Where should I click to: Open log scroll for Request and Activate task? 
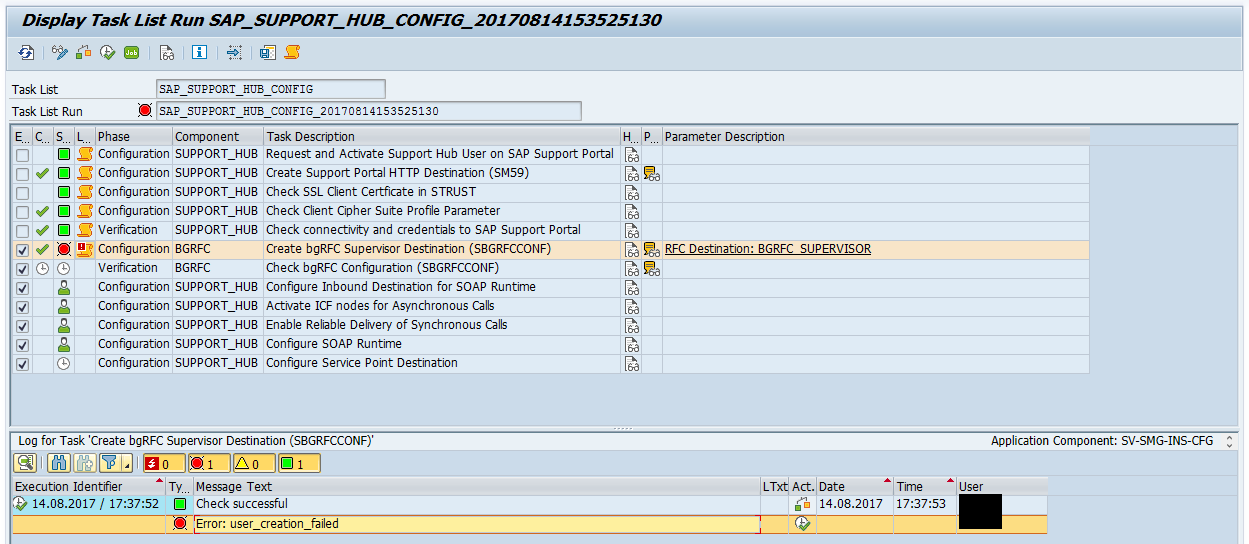(x=85, y=154)
